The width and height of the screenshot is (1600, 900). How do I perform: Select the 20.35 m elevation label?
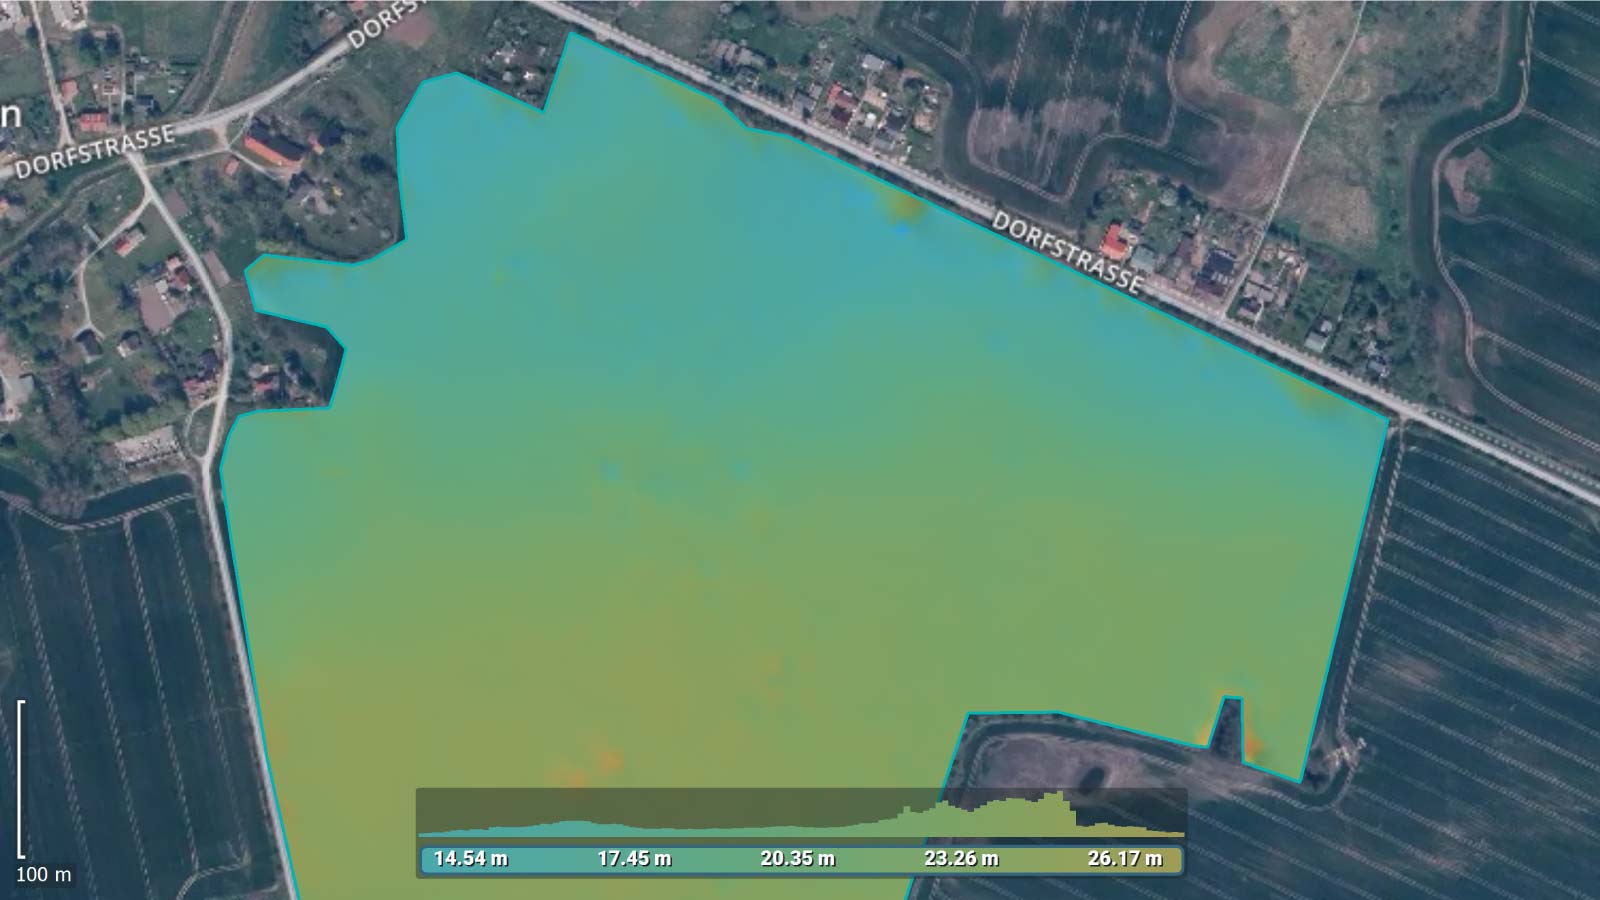798,857
